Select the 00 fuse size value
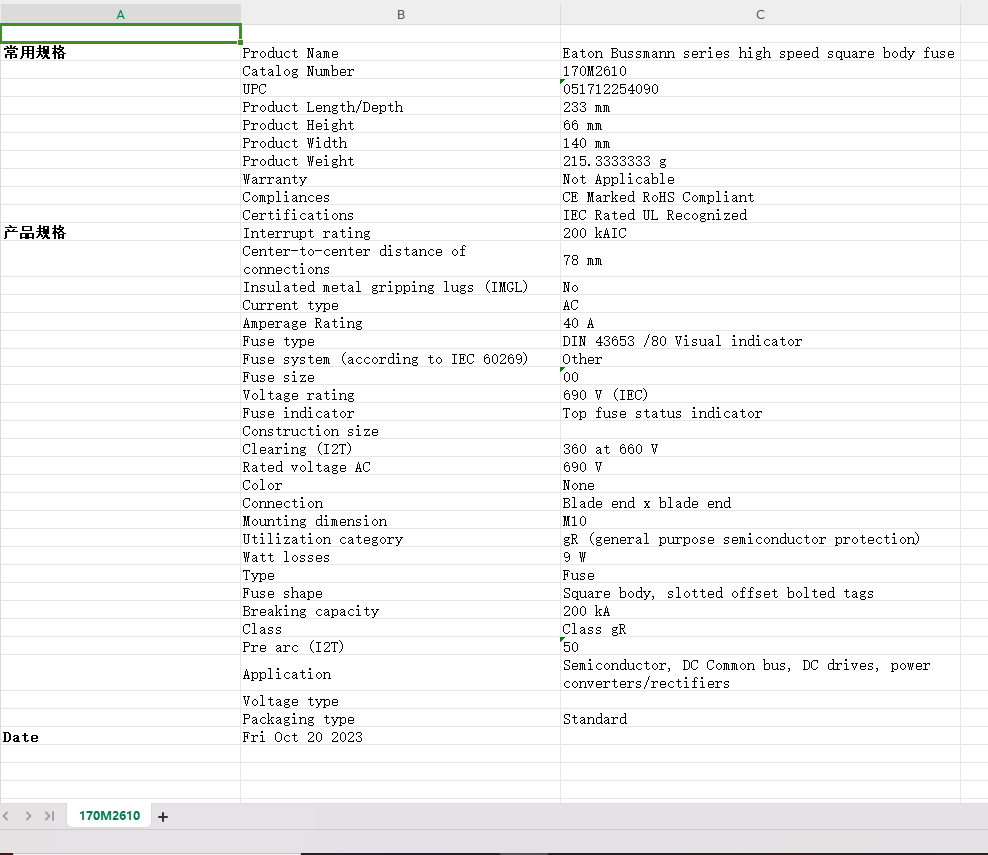 (760, 377)
